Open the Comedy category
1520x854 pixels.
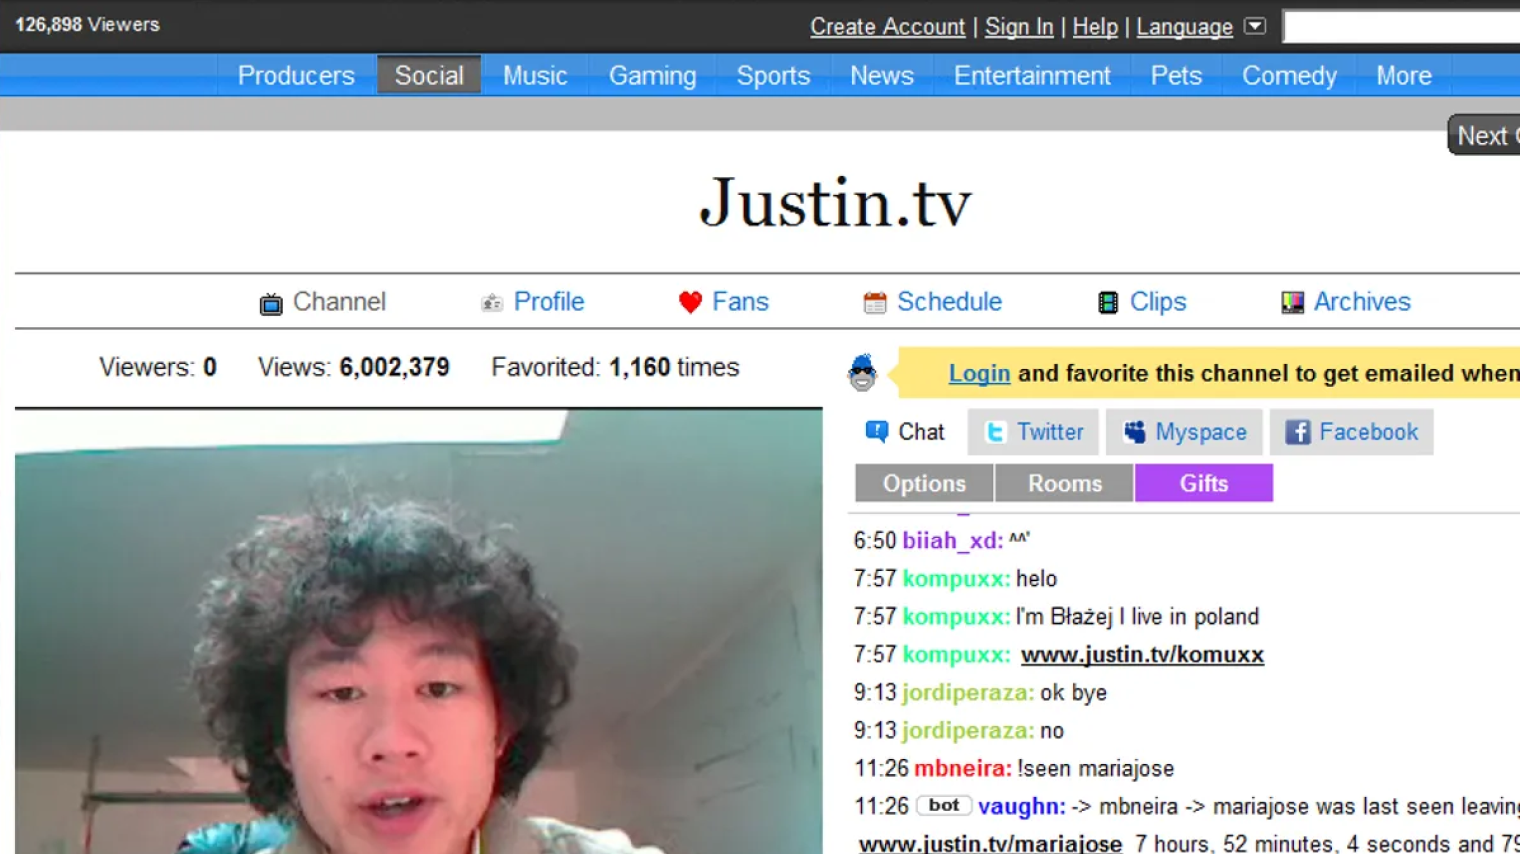pos(1289,75)
